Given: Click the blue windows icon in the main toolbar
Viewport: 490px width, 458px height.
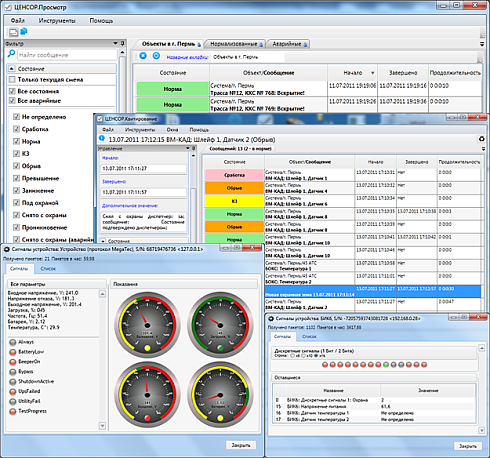Looking at the screenshot, I should coord(24,32).
